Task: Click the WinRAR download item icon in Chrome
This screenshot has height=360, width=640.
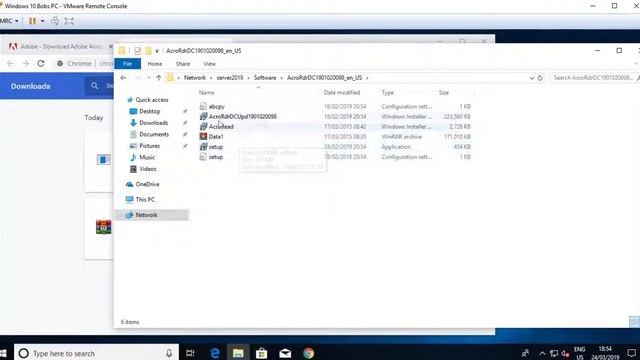Action: point(103,227)
